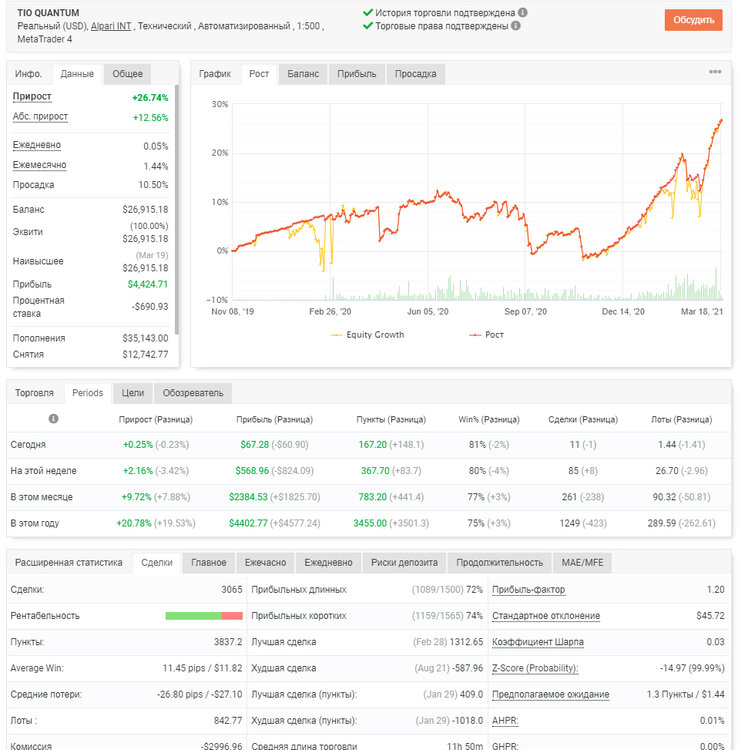
Task: Click the Z-Score (Probability) link
Action: 535,668
